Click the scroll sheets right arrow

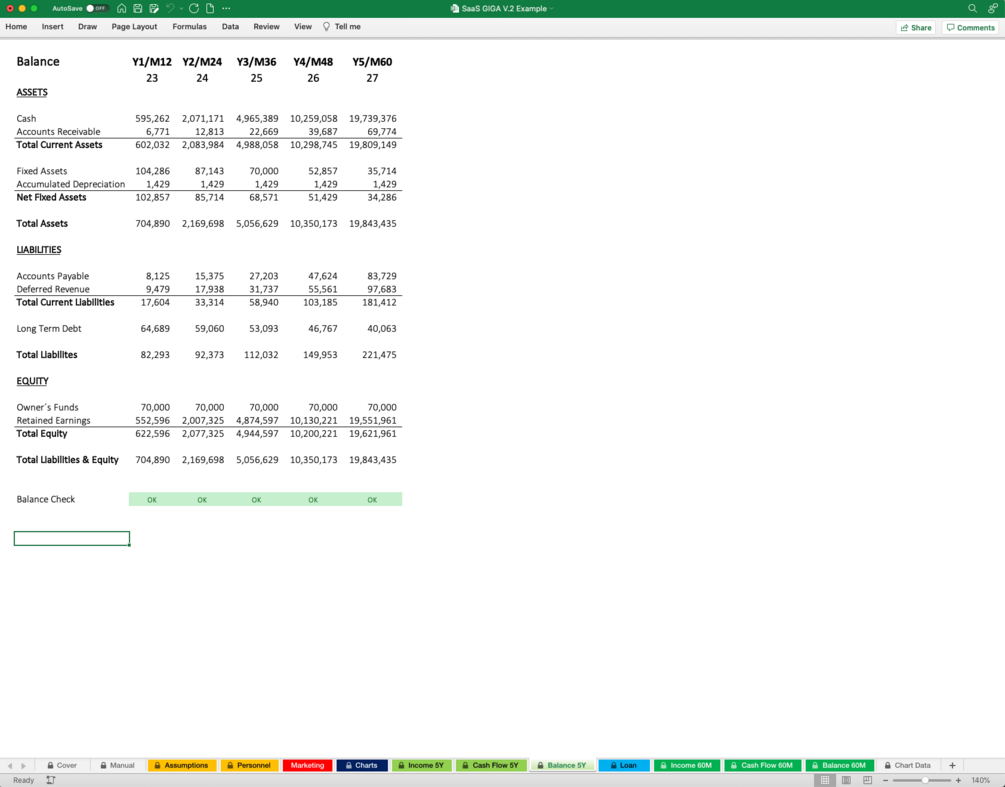coord(24,766)
